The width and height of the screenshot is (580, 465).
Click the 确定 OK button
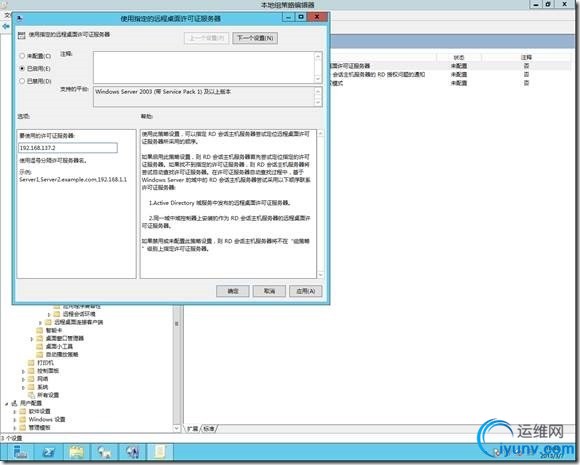[x=233, y=291]
